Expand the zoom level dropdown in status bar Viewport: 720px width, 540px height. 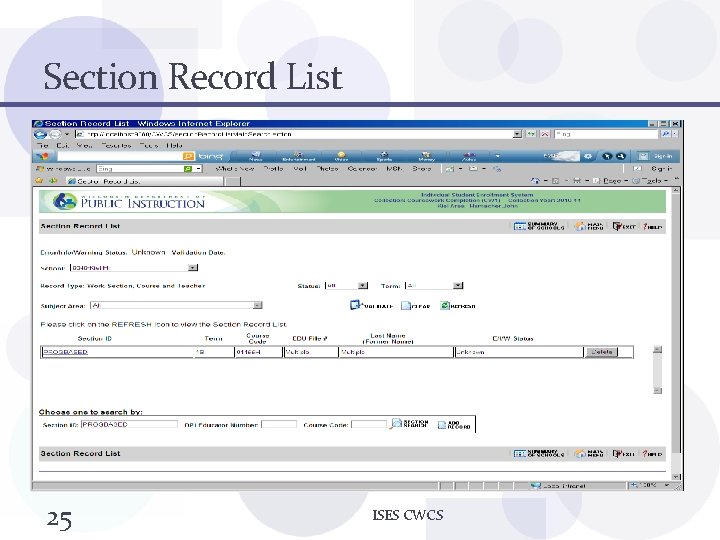click(667, 485)
